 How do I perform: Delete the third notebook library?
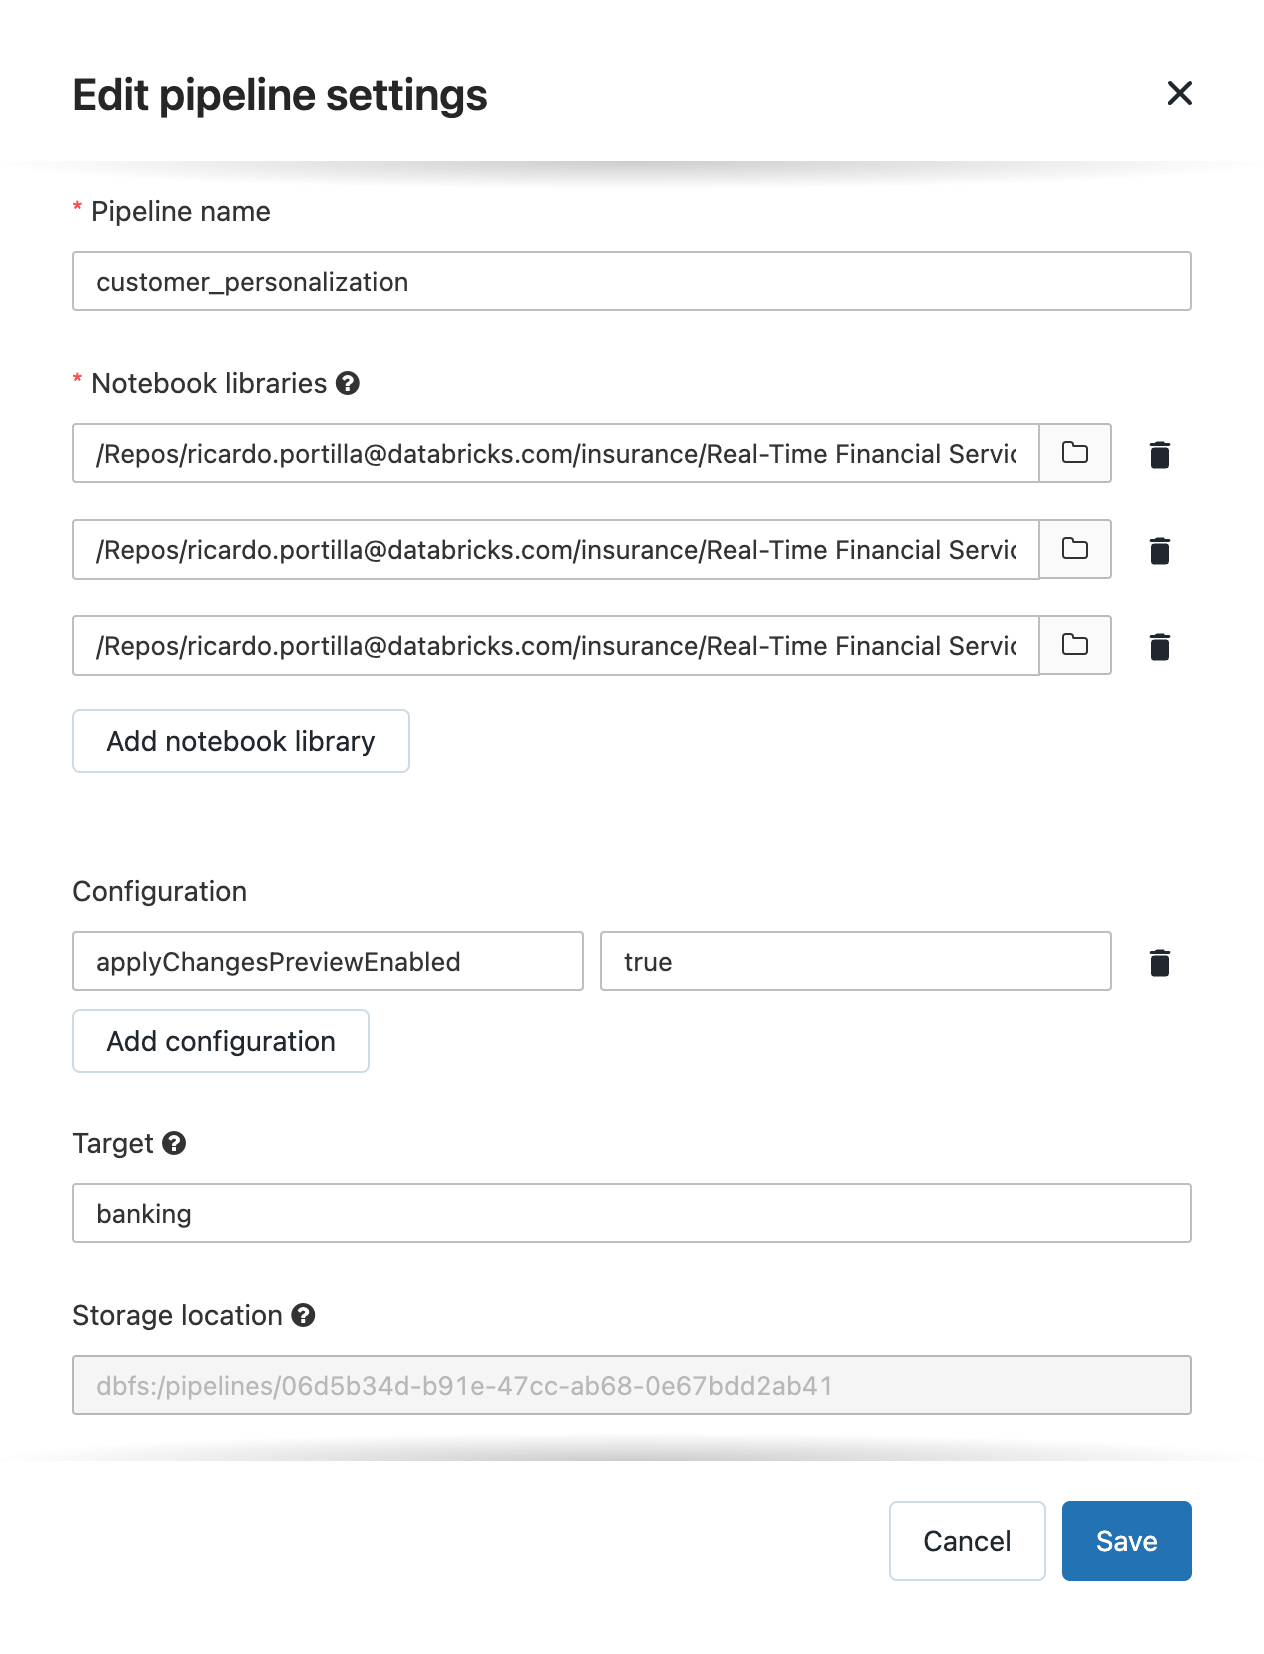pos(1160,647)
